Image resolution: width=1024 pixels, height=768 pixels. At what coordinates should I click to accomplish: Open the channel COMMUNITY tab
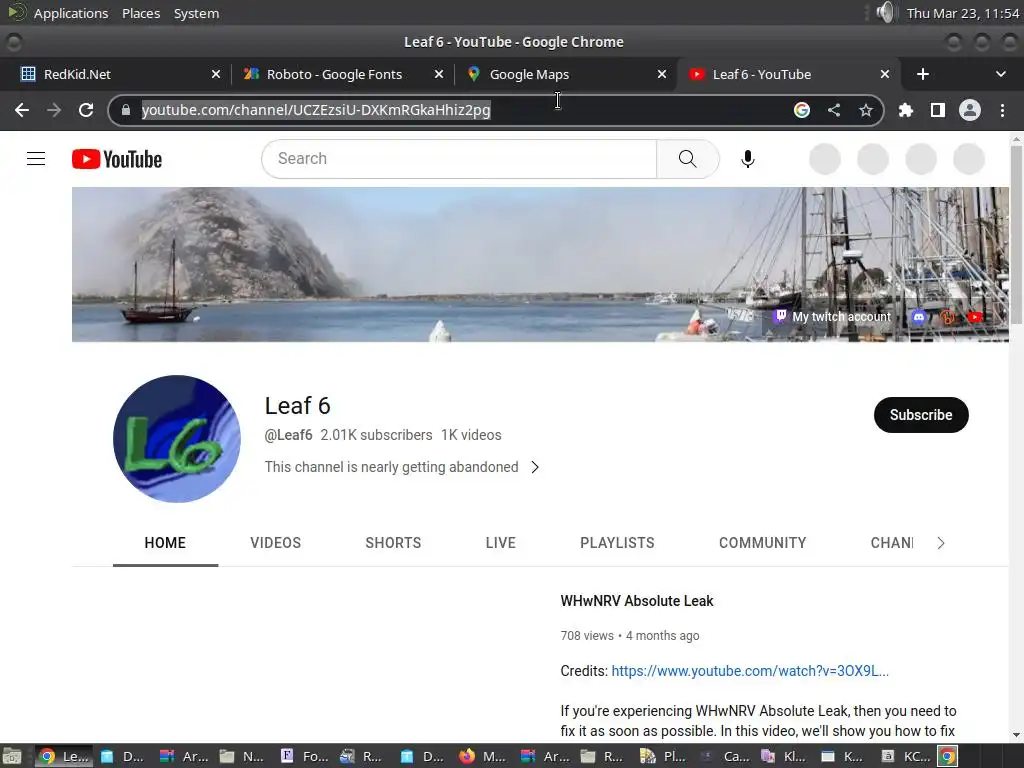click(x=763, y=543)
